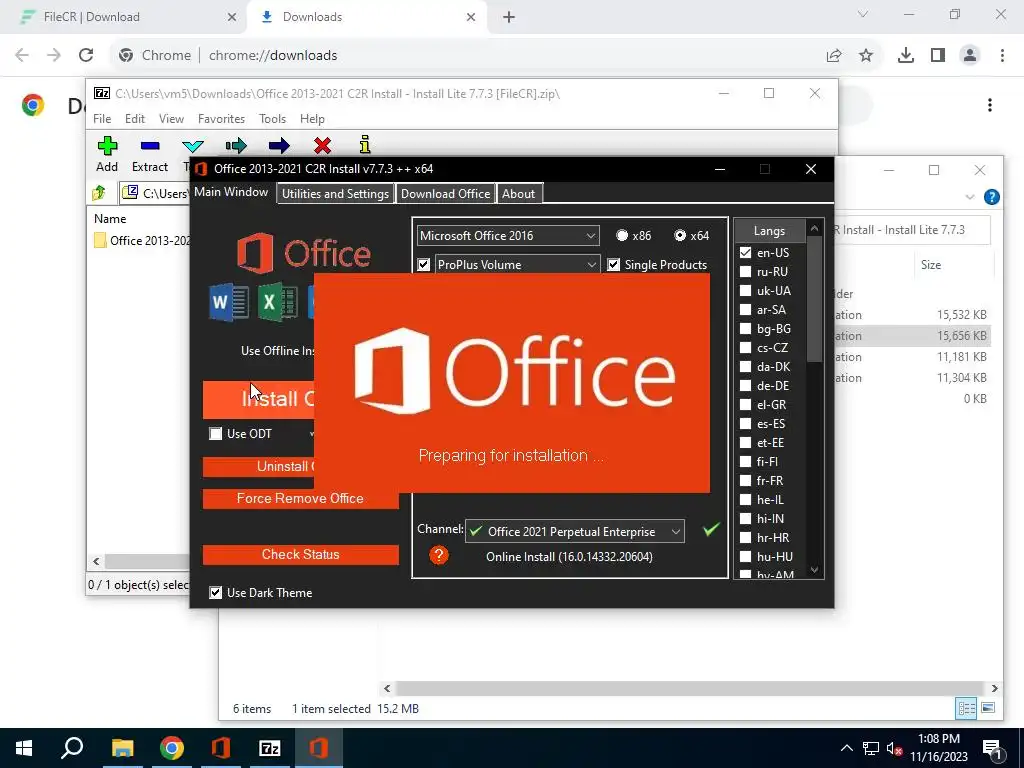Click the Uninstall Office button
1024x768 pixels.
point(259,466)
